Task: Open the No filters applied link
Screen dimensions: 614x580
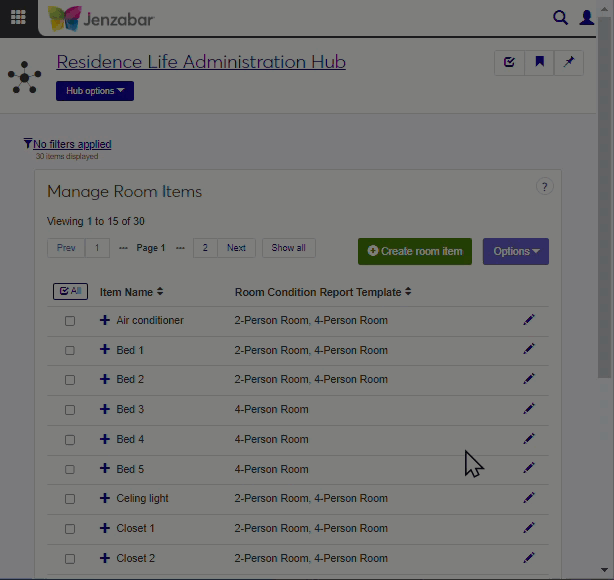Action: [x=71, y=144]
